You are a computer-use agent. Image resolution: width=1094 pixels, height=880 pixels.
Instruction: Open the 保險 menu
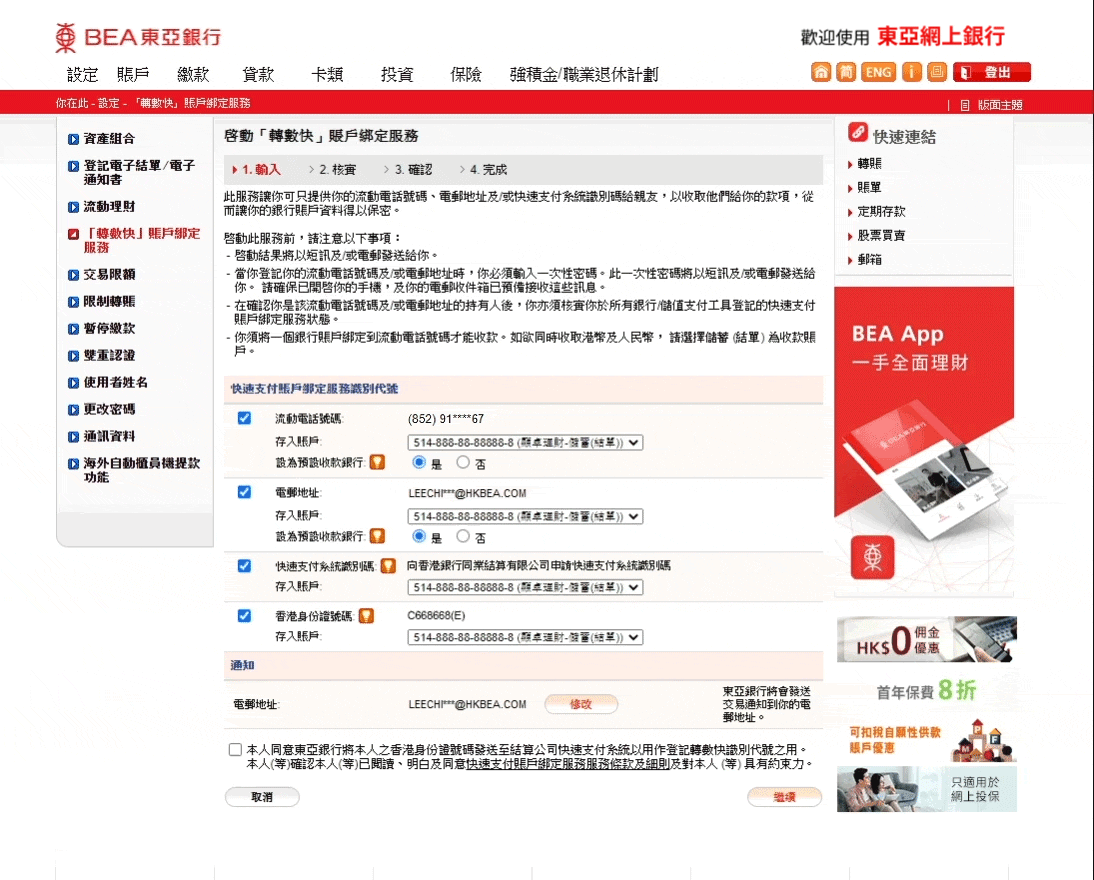(466, 75)
